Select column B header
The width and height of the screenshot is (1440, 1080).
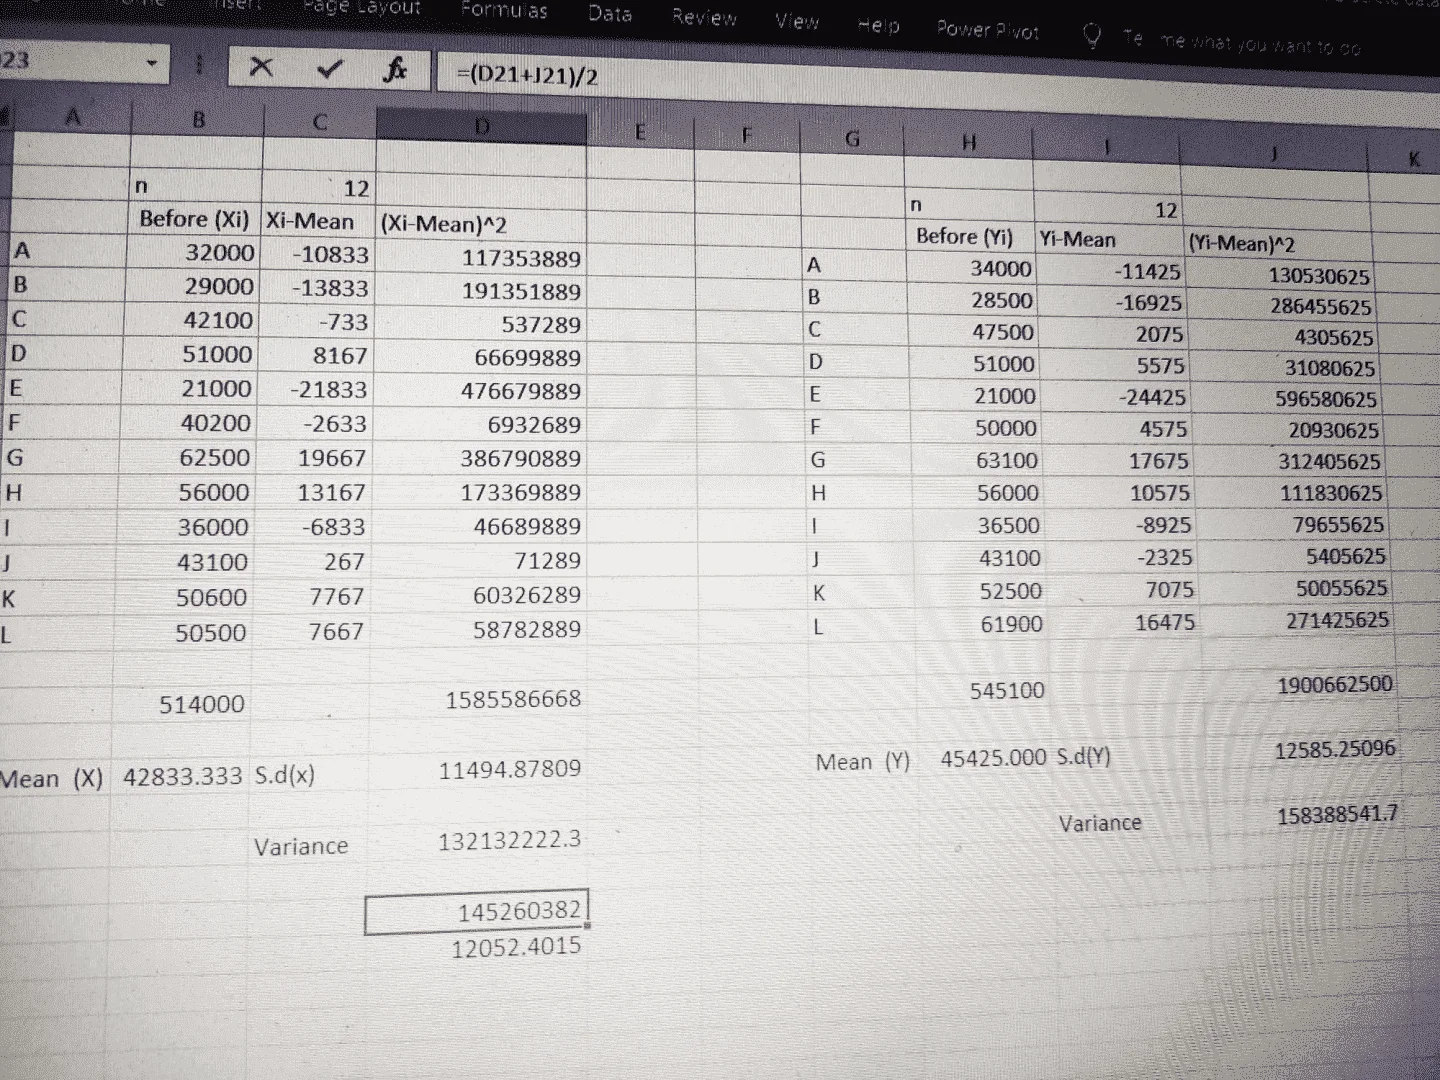click(x=197, y=120)
